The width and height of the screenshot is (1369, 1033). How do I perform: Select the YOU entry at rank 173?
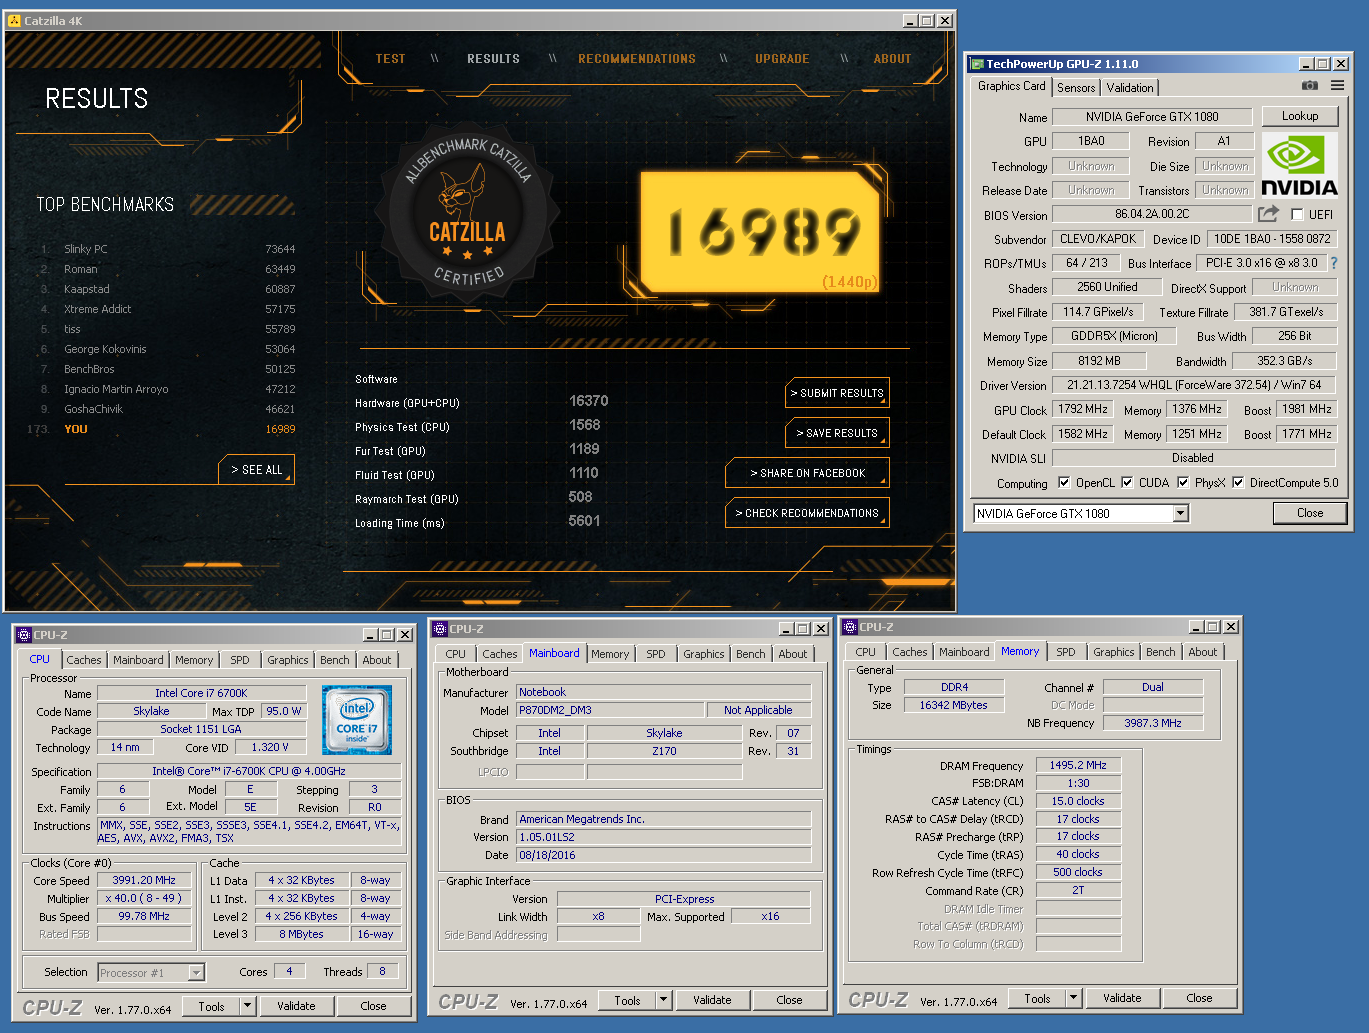[x=163, y=429]
